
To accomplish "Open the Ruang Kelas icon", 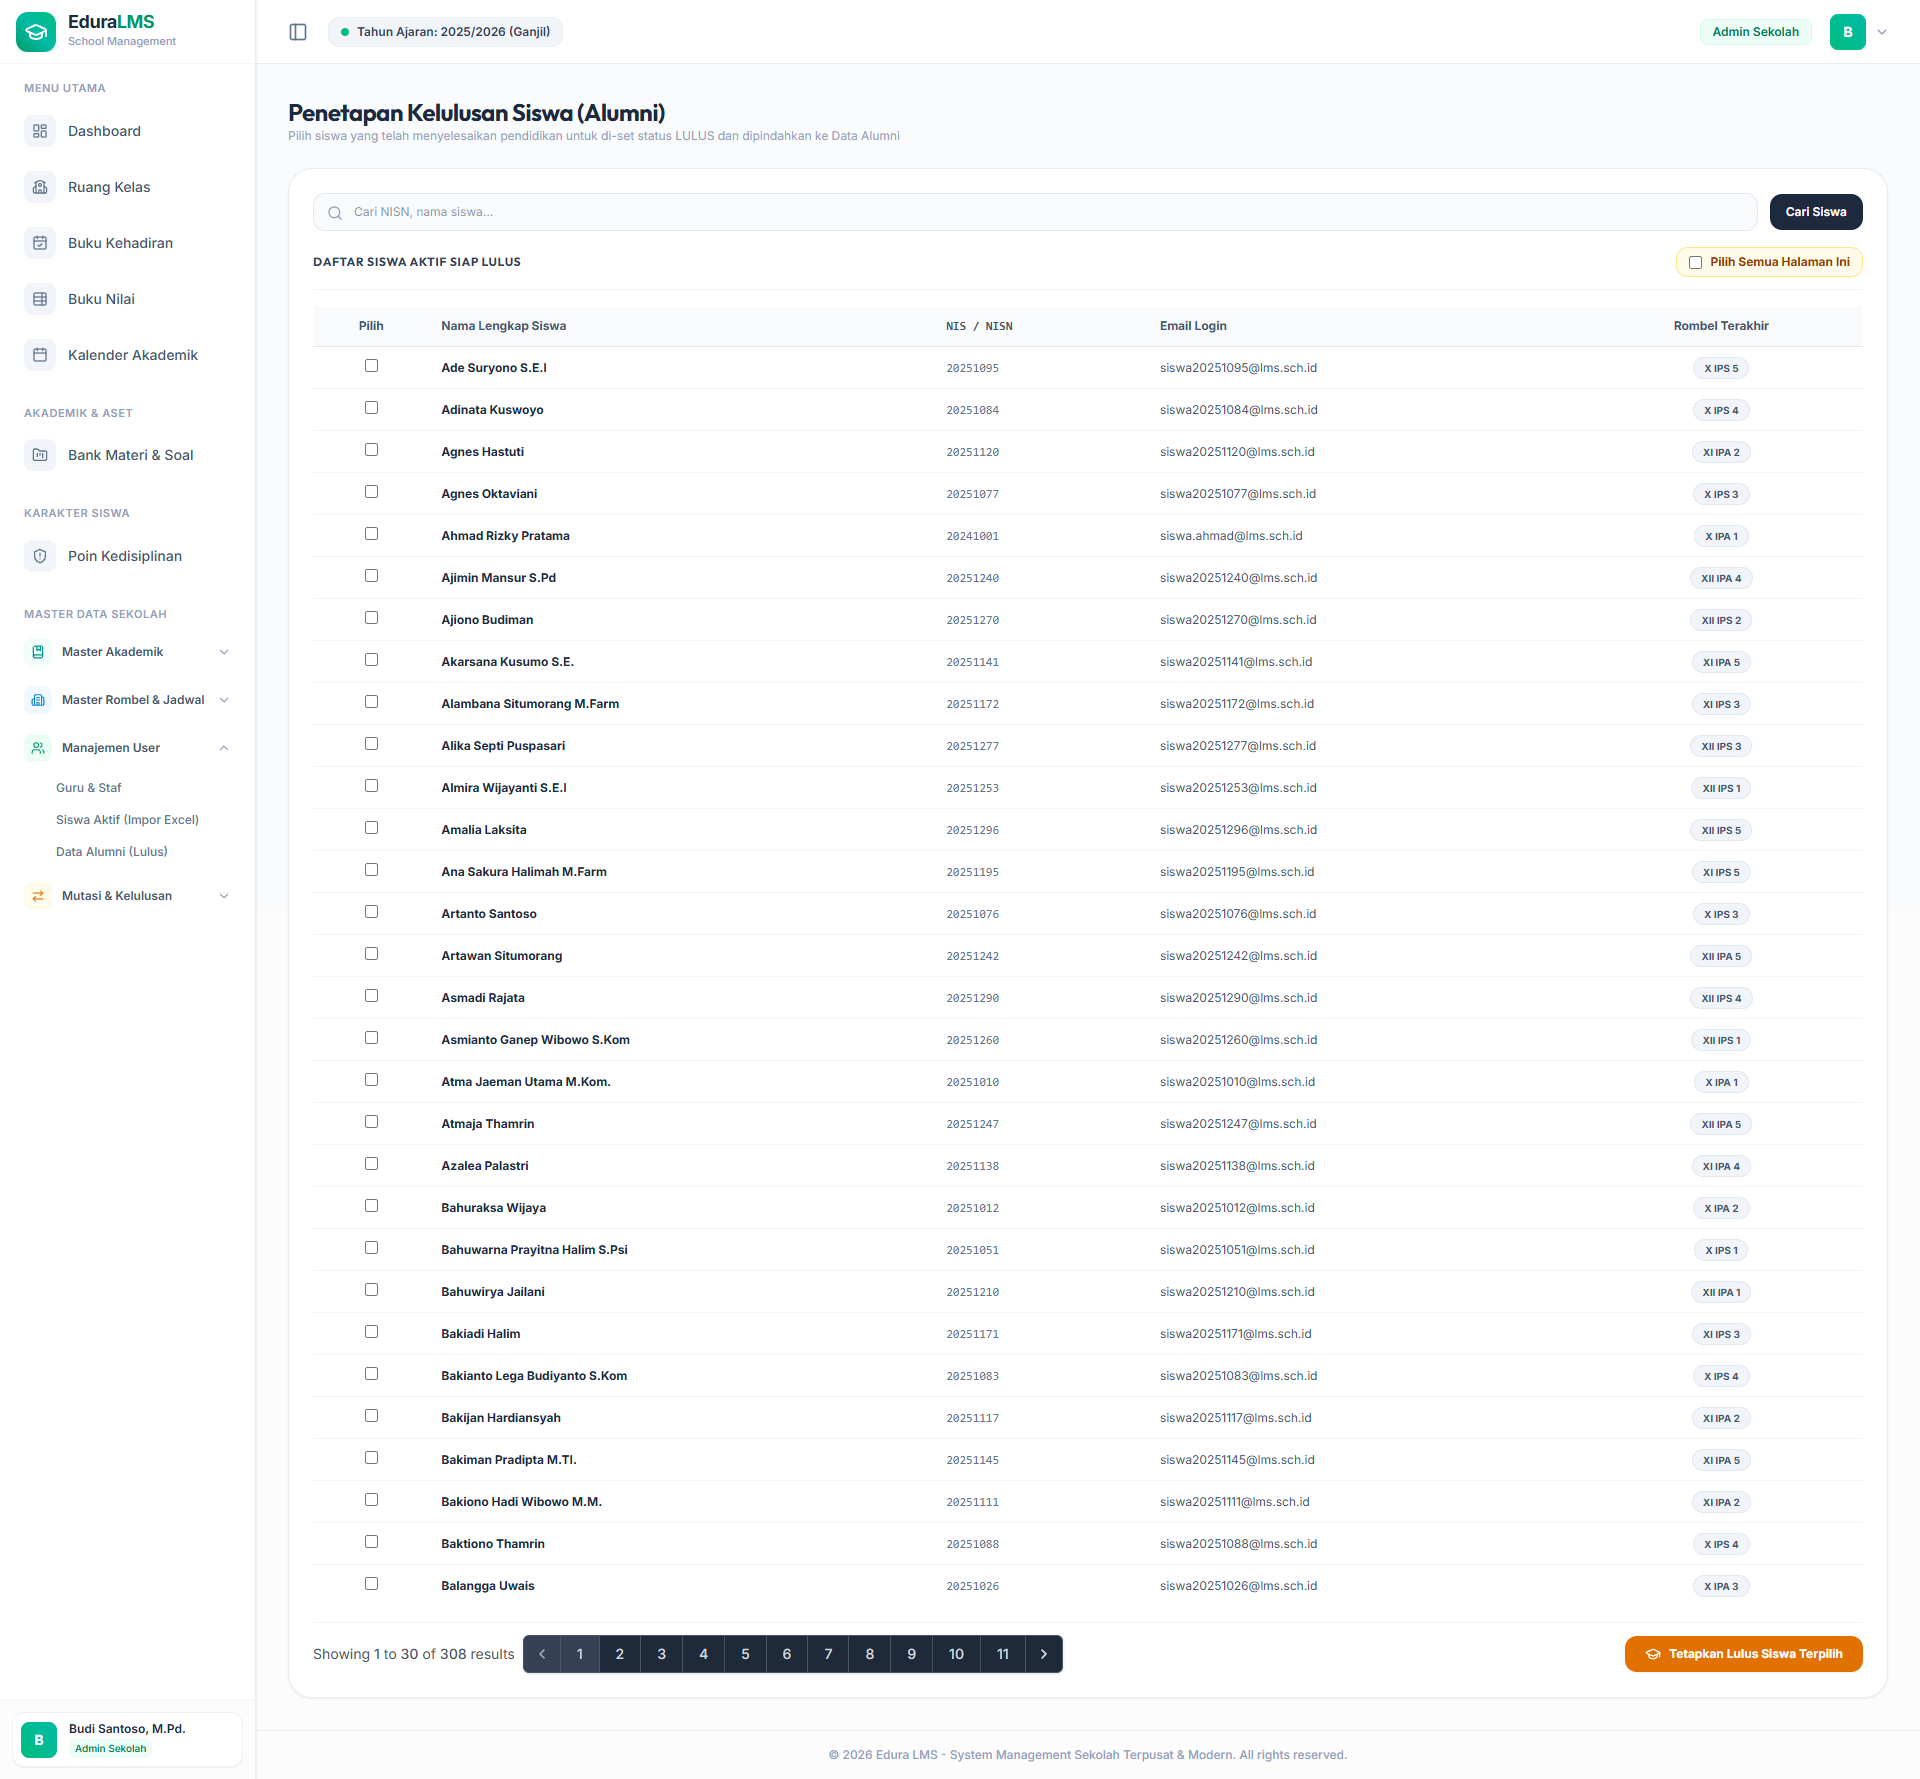I will [40, 187].
